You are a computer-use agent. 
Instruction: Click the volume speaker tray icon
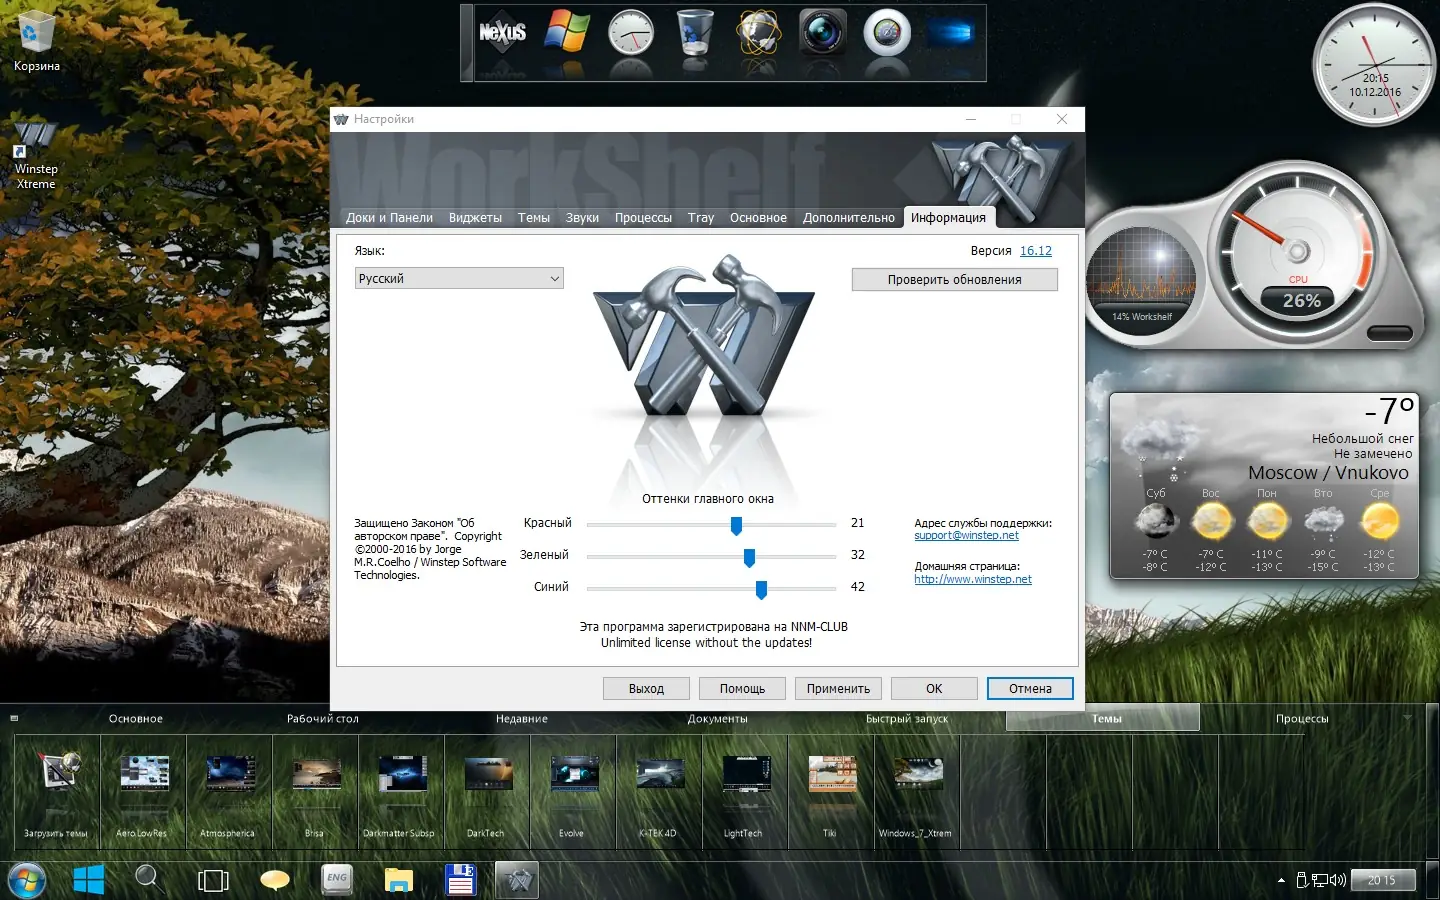click(x=1338, y=880)
